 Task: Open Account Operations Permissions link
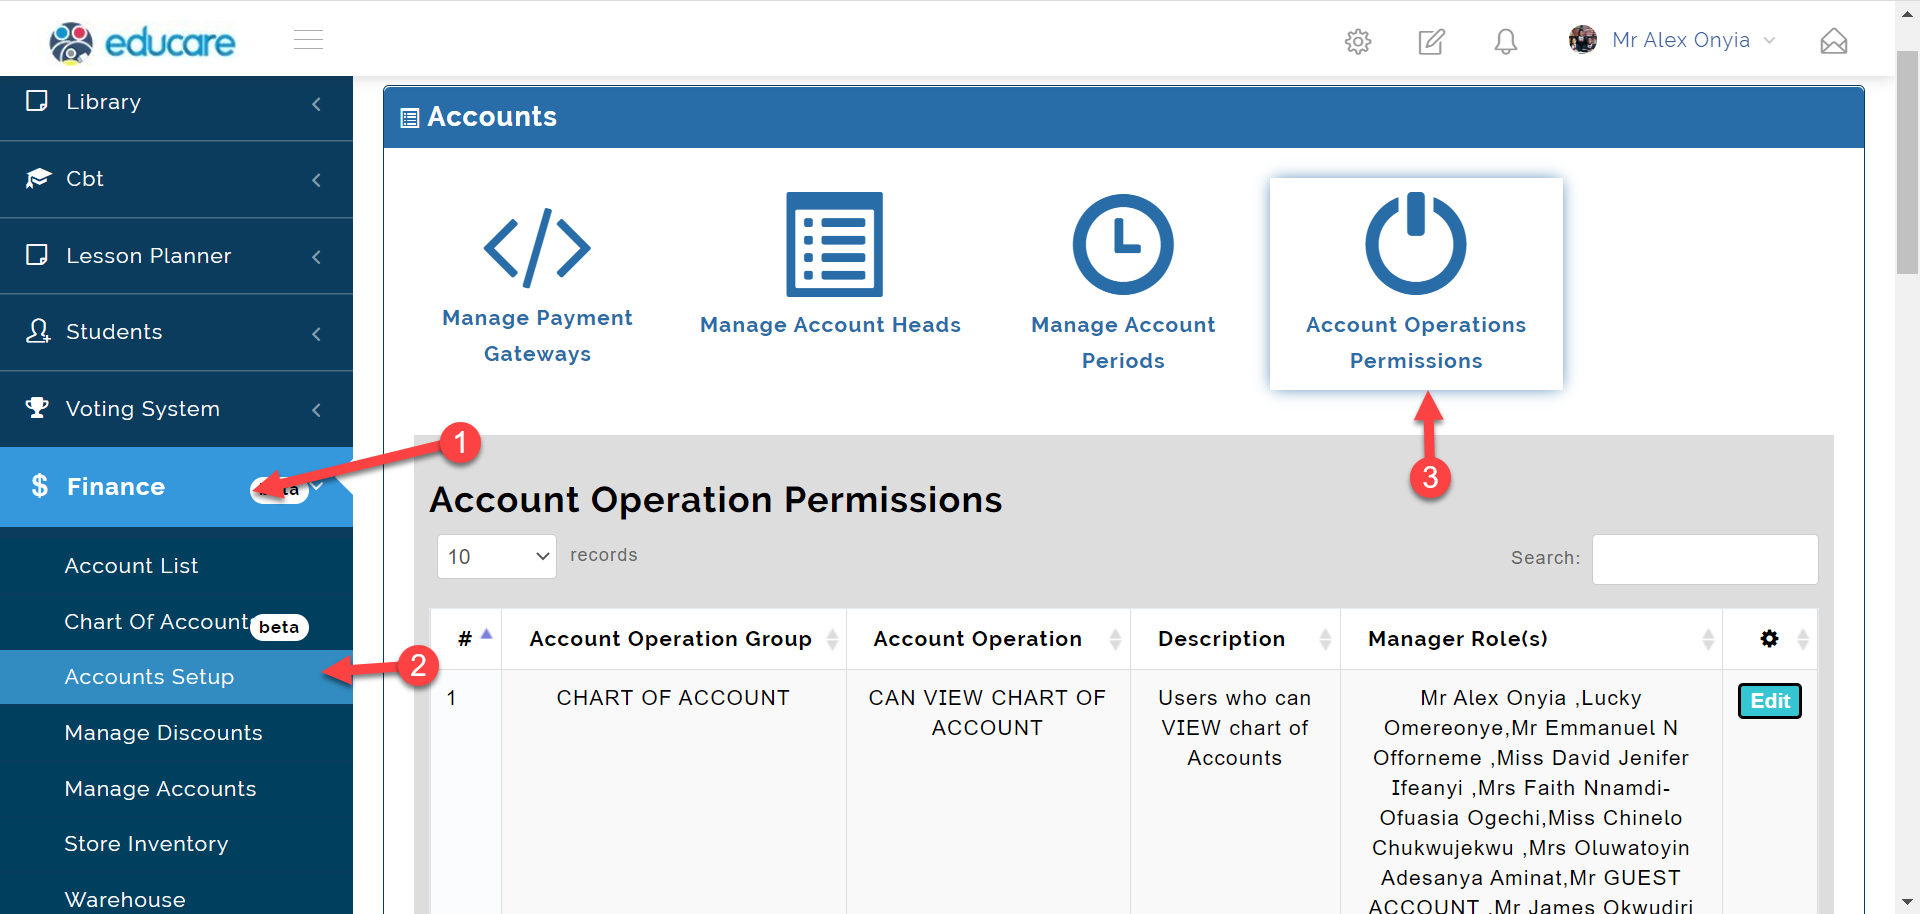pos(1416,343)
